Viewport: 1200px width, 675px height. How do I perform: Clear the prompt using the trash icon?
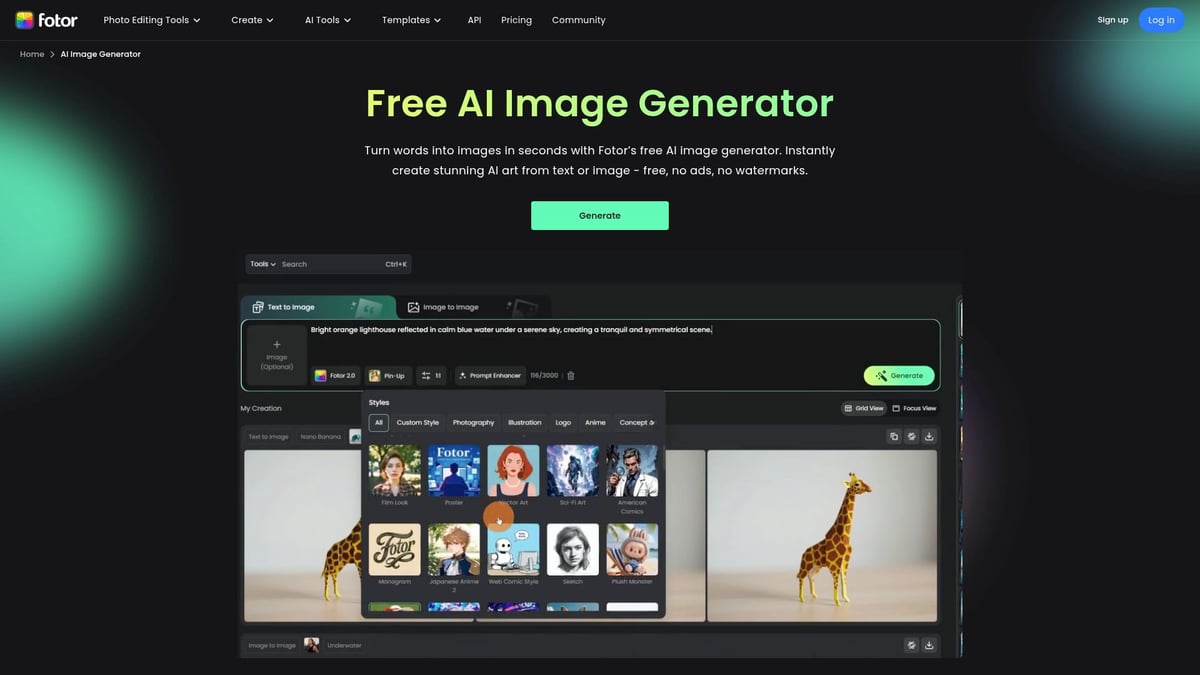pos(570,375)
